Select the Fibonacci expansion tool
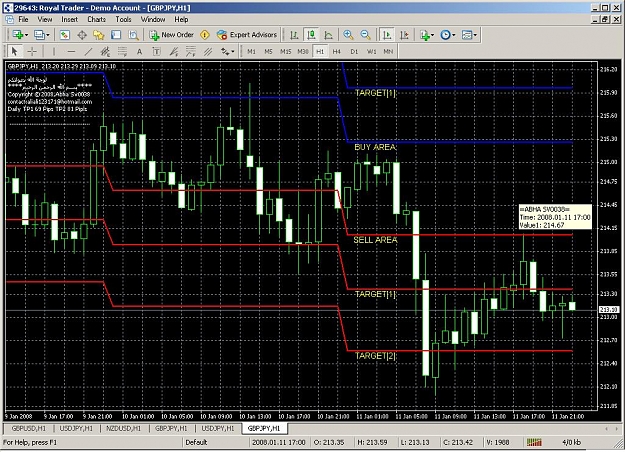 [191, 51]
